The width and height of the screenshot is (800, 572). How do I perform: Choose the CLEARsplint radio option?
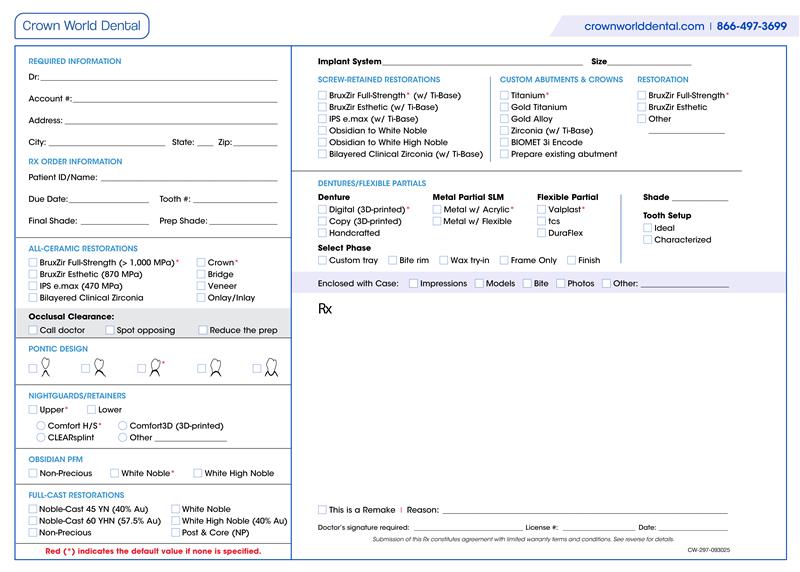41,437
